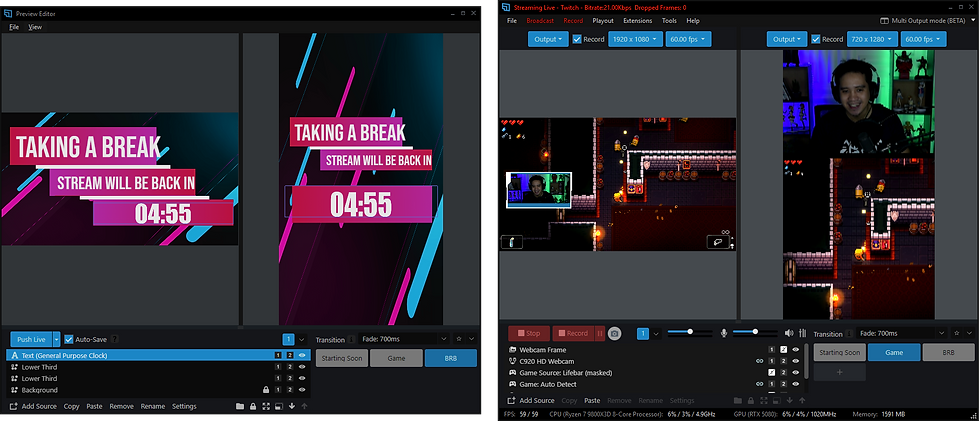This screenshot has width=980, height=421.
Task: Open the Extensions menu
Action: click(638, 21)
